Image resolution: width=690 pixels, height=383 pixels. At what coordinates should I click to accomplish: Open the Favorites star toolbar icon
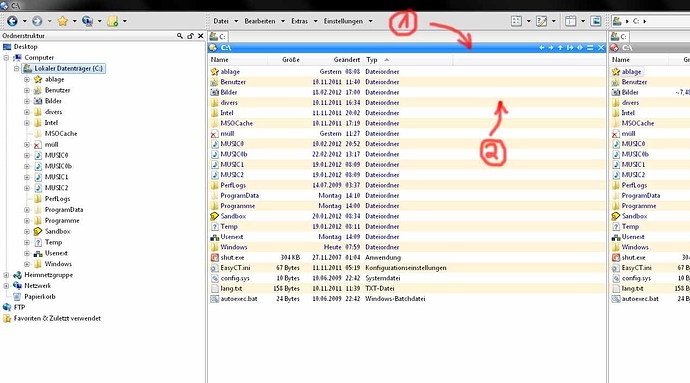pyautogui.click(x=62, y=21)
